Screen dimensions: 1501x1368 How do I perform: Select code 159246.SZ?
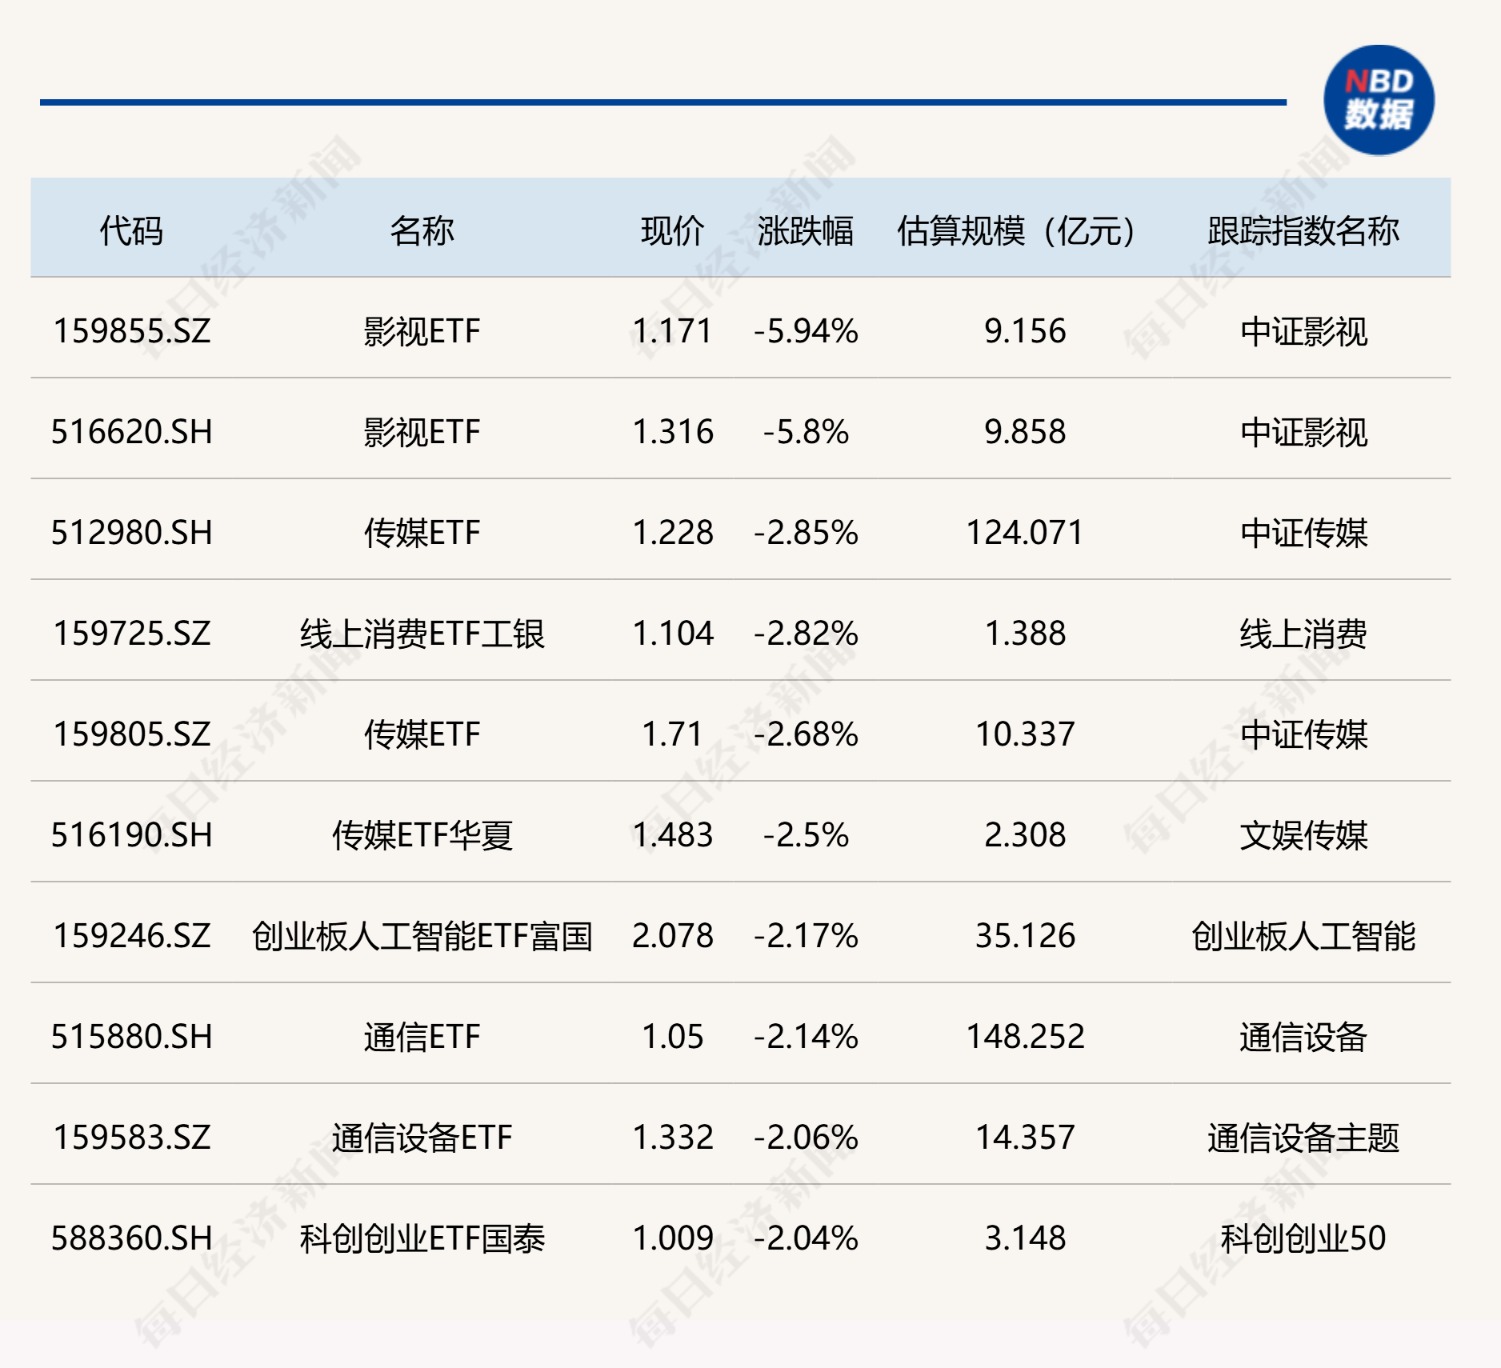pos(132,936)
